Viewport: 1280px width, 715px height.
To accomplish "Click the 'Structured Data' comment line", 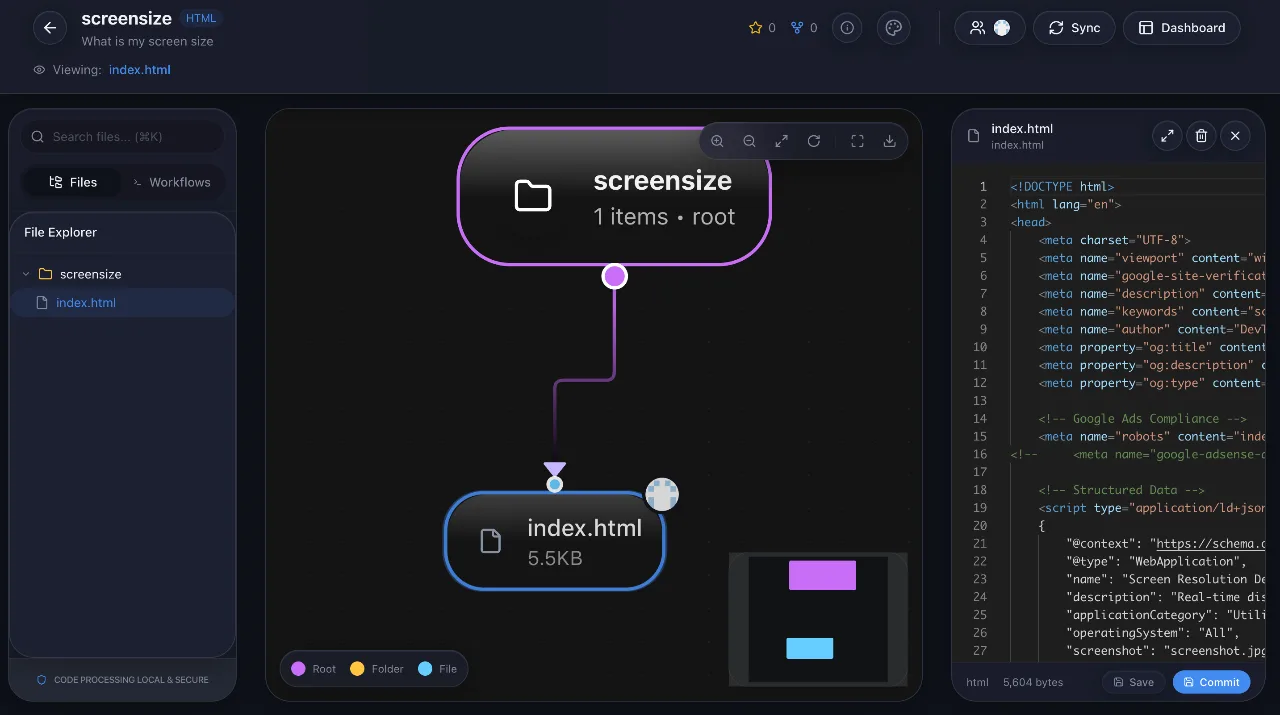I will pos(1121,490).
